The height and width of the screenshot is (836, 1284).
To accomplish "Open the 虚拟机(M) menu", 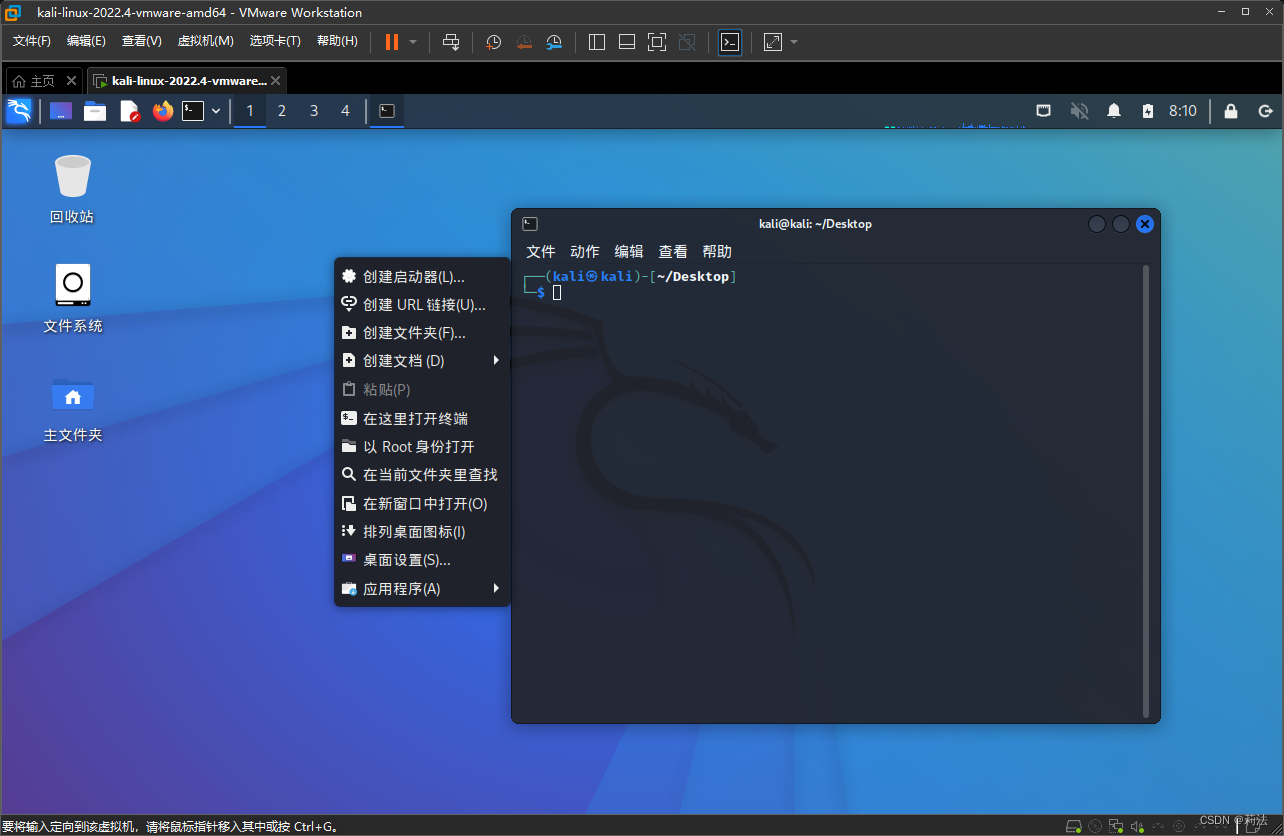I will point(205,41).
